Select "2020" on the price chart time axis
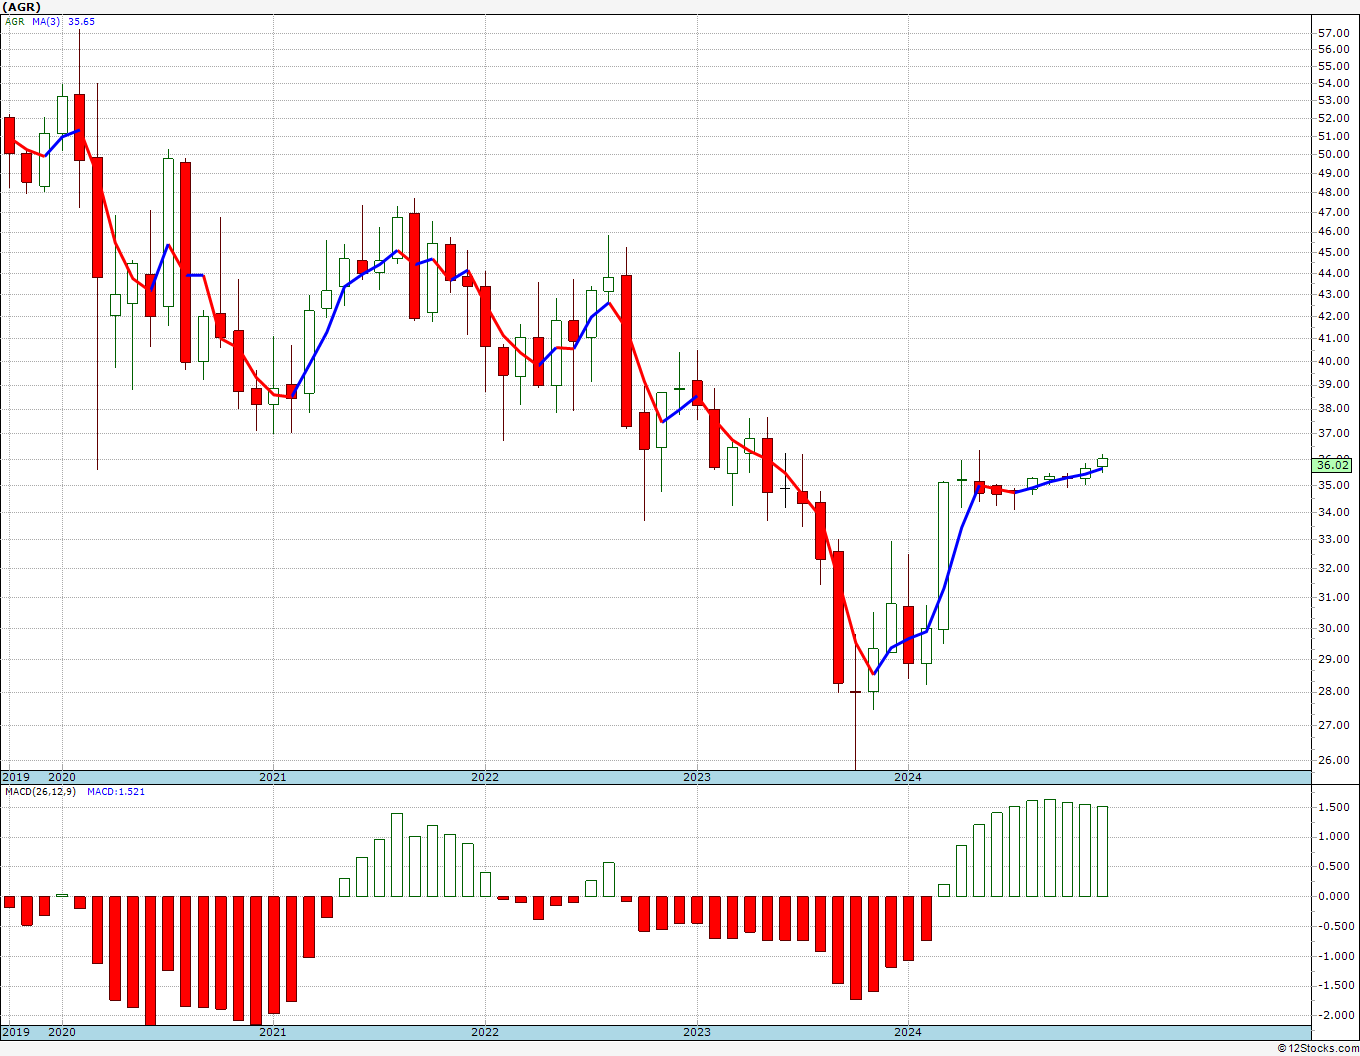Screen dimensions: 1360x1056 coord(62,777)
